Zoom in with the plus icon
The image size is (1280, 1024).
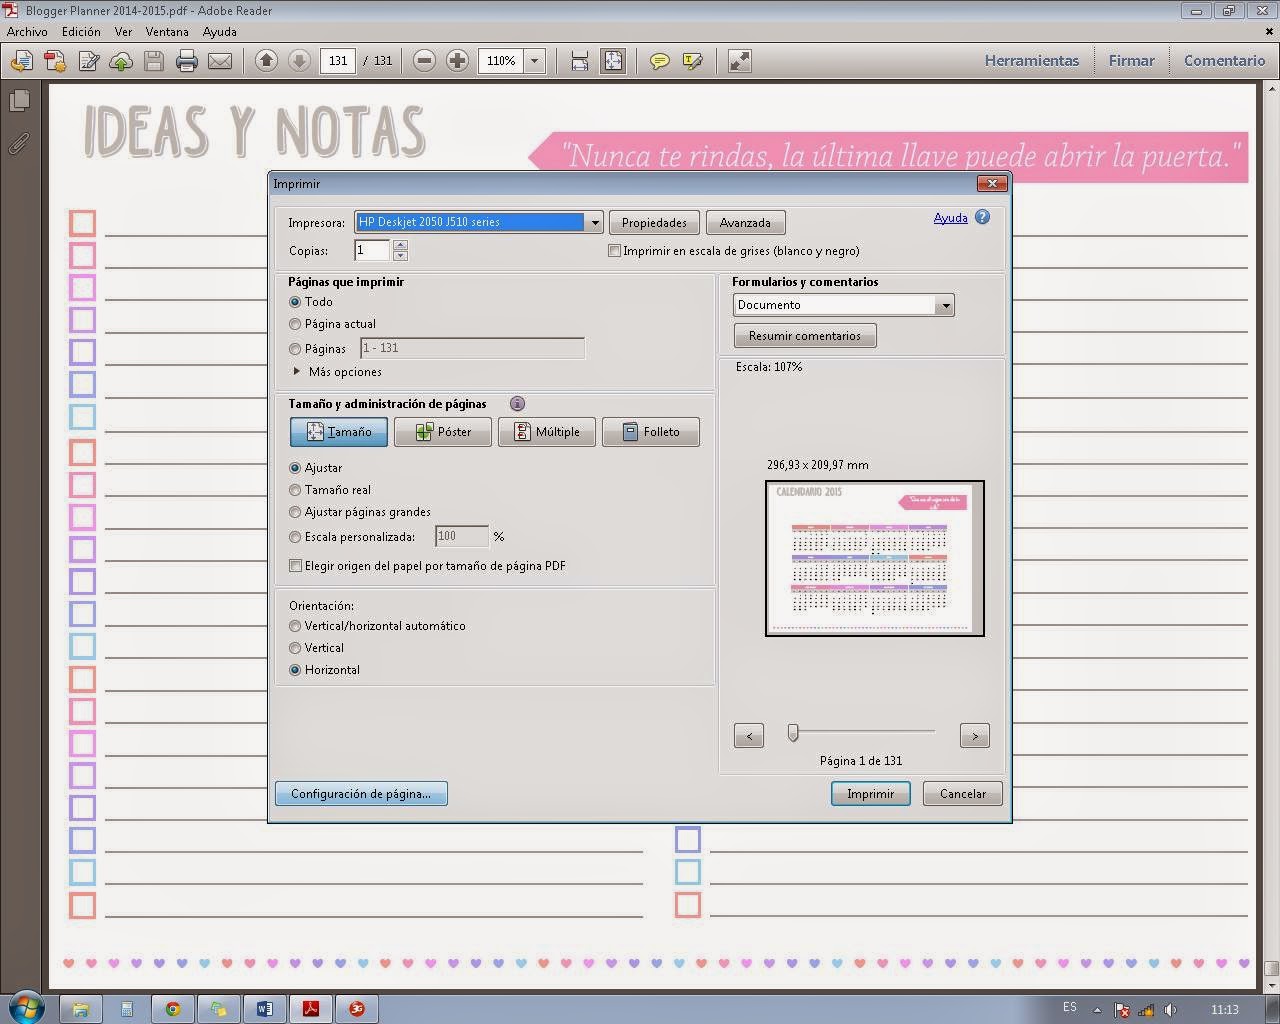click(457, 61)
